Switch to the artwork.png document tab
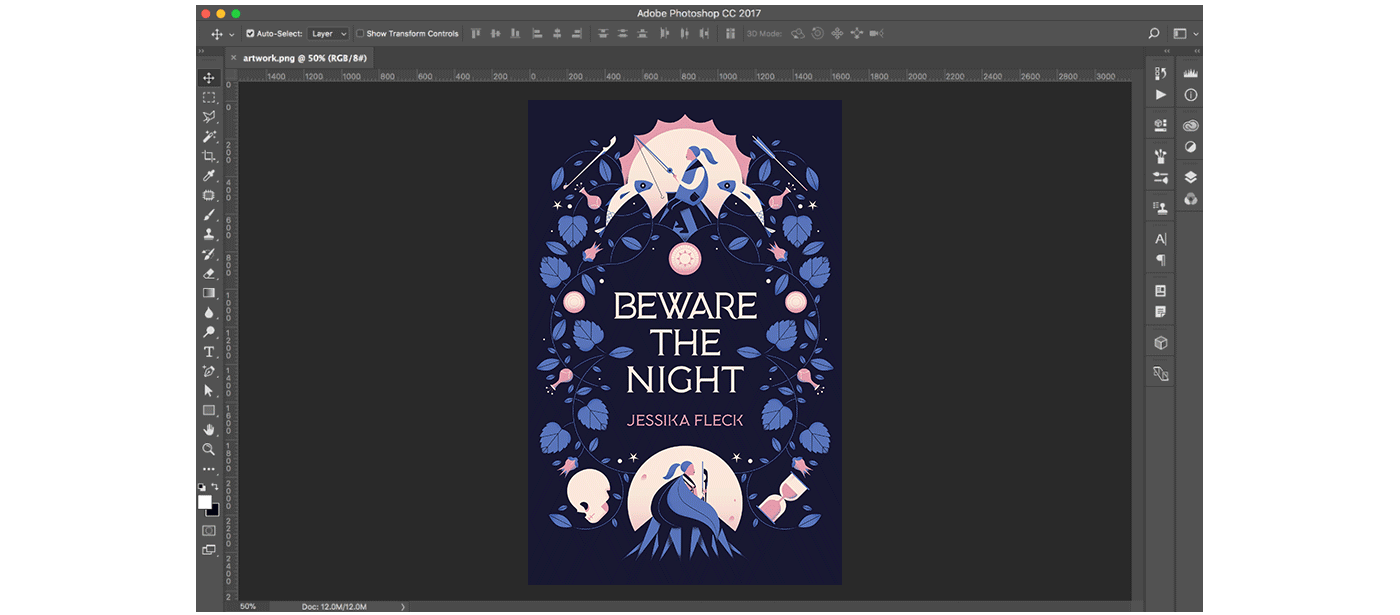Viewport: 1400px width, 615px height. click(305, 58)
